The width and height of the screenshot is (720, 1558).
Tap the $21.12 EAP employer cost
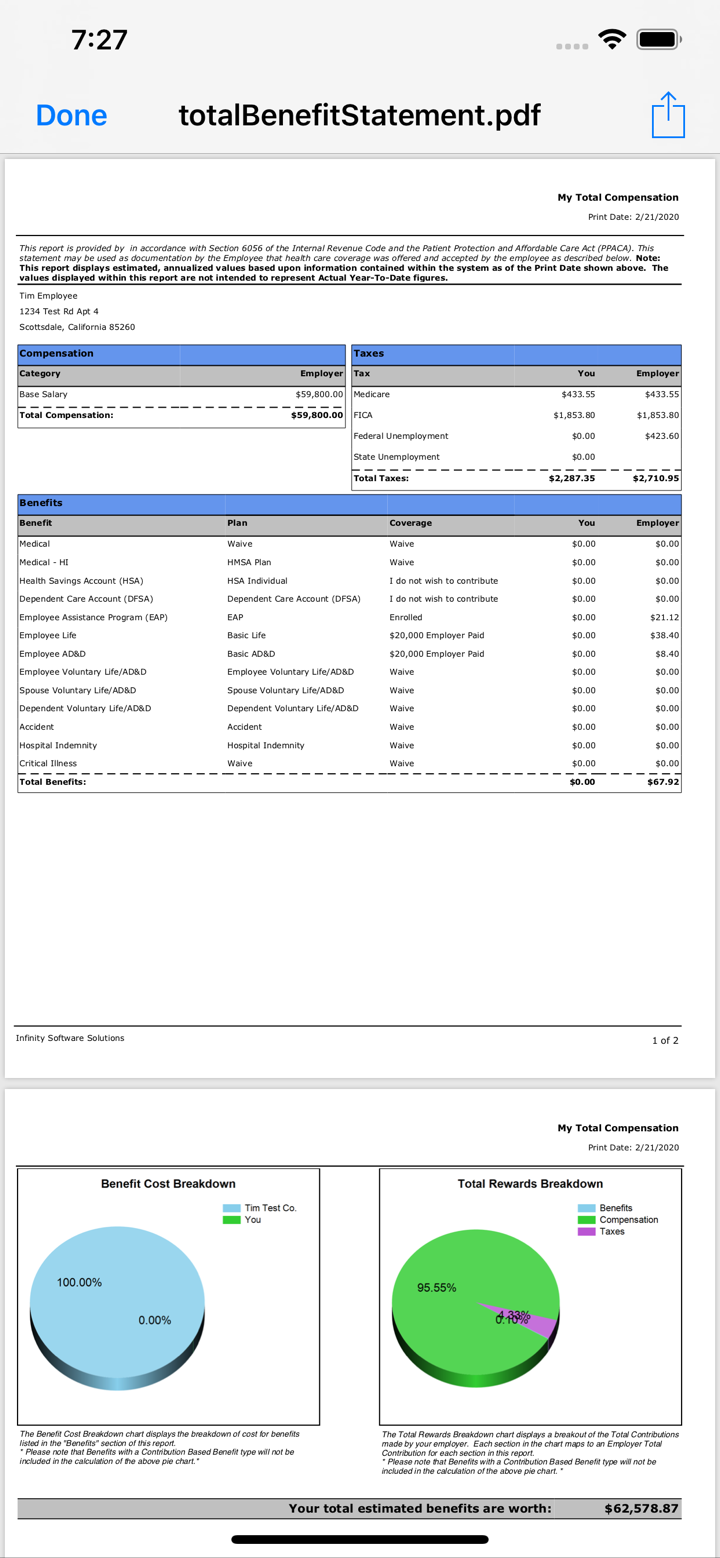click(x=665, y=617)
